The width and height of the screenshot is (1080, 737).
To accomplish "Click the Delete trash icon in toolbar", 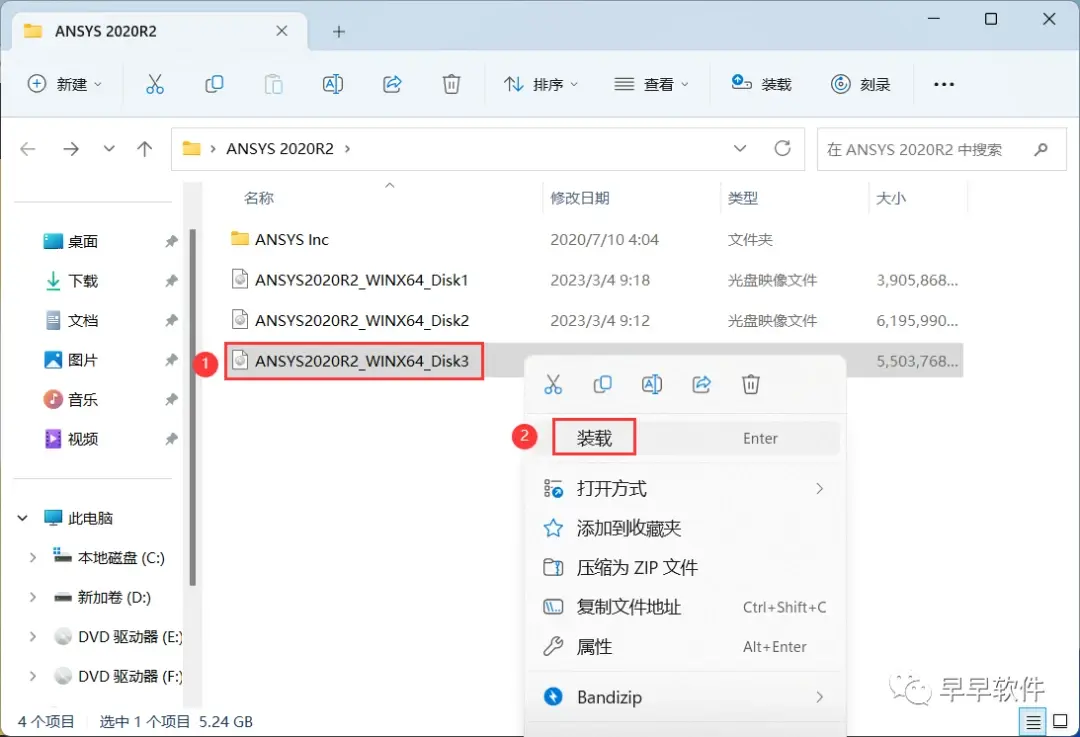I will (451, 84).
